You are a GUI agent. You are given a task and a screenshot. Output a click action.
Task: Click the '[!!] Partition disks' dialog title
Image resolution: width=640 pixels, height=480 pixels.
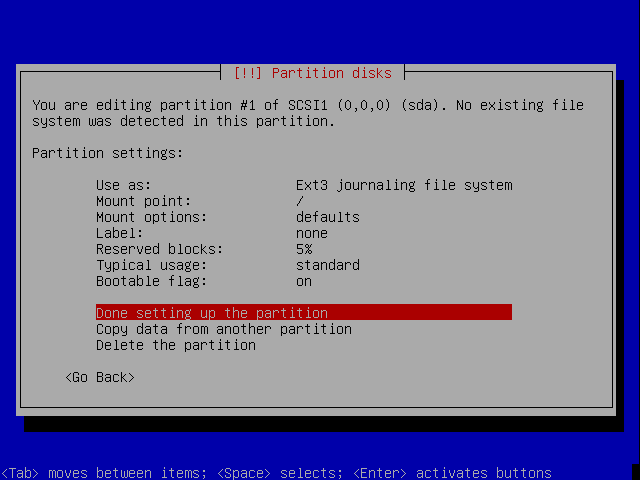point(313,73)
